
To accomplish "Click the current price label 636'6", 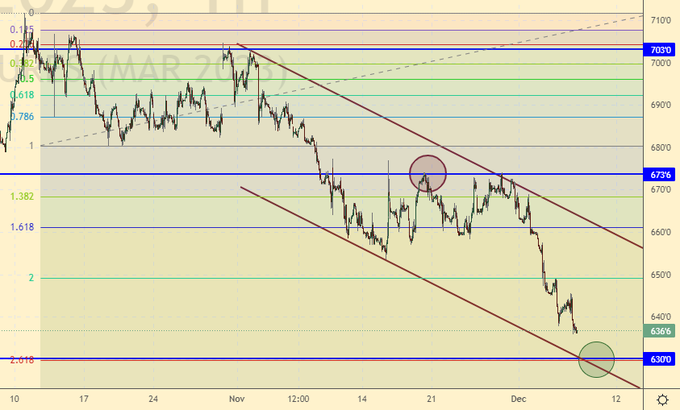I will pos(661,332).
